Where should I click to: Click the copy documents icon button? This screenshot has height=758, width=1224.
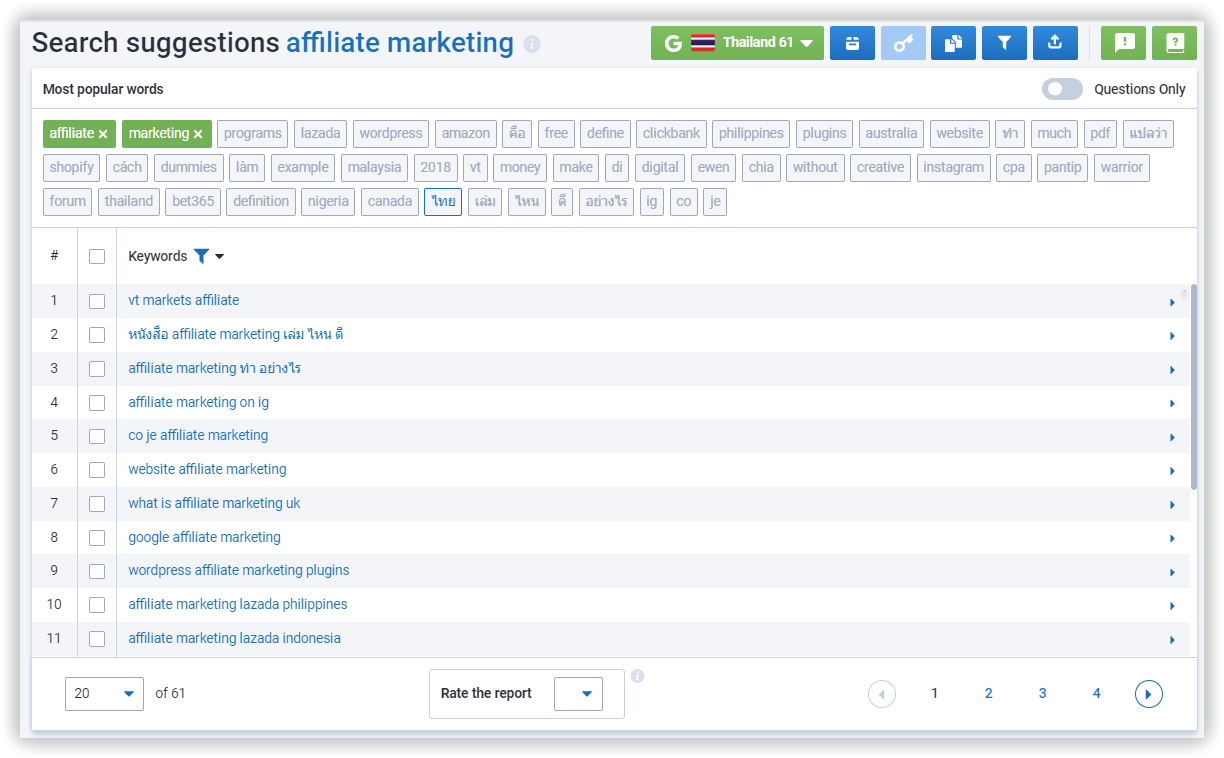953,43
